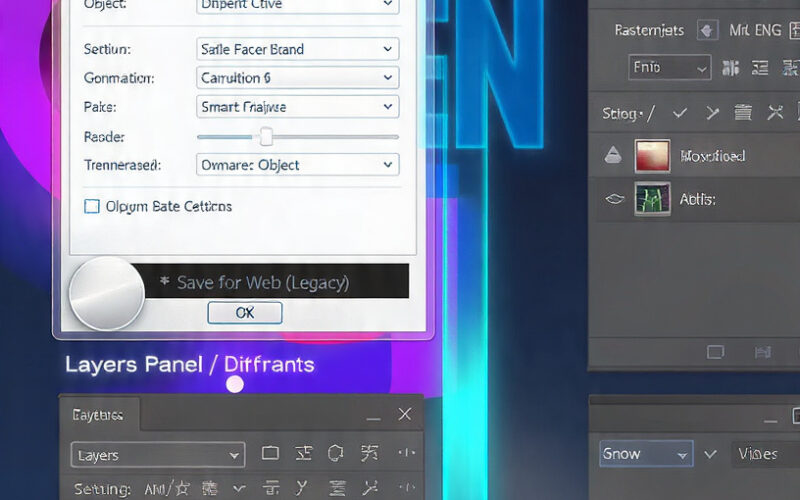Click the checkmark icon in the Stiog row
This screenshot has height=500, width=800.
point(680,113)
